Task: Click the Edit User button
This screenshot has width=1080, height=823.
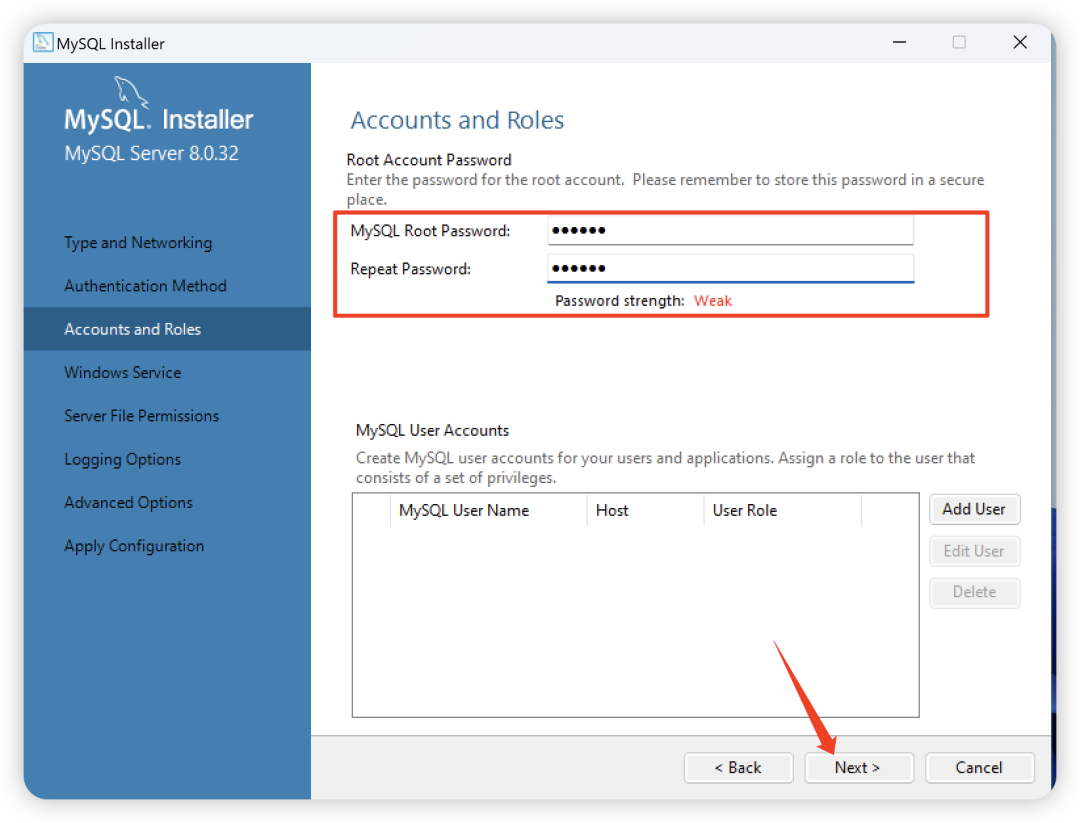Action: 974,551
